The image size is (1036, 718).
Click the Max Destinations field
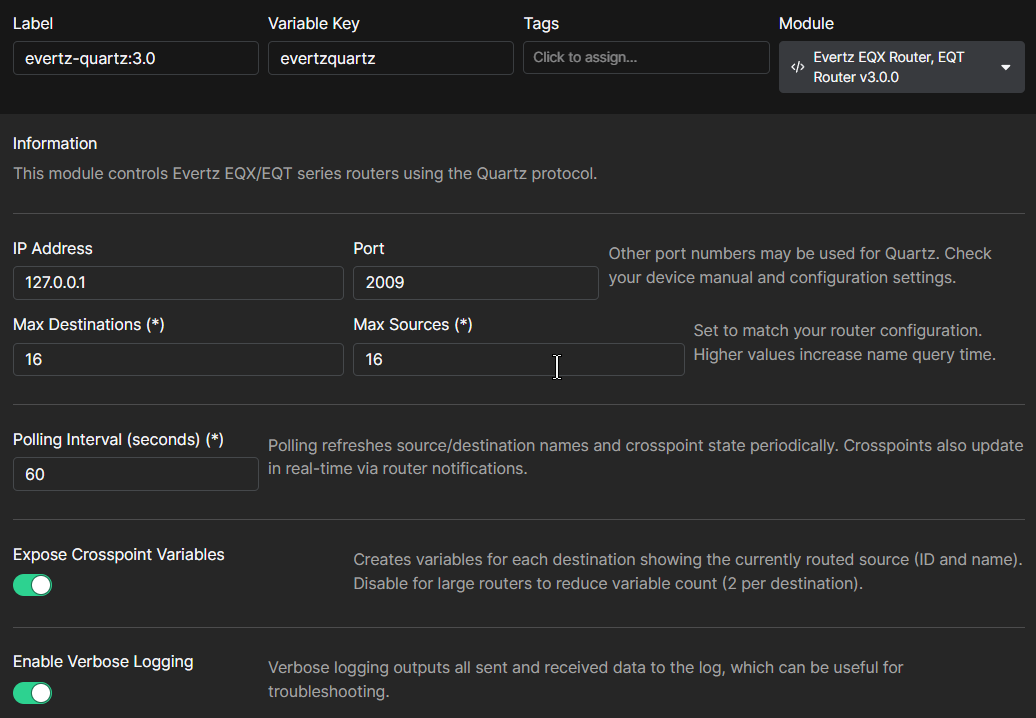coord(178,359)
